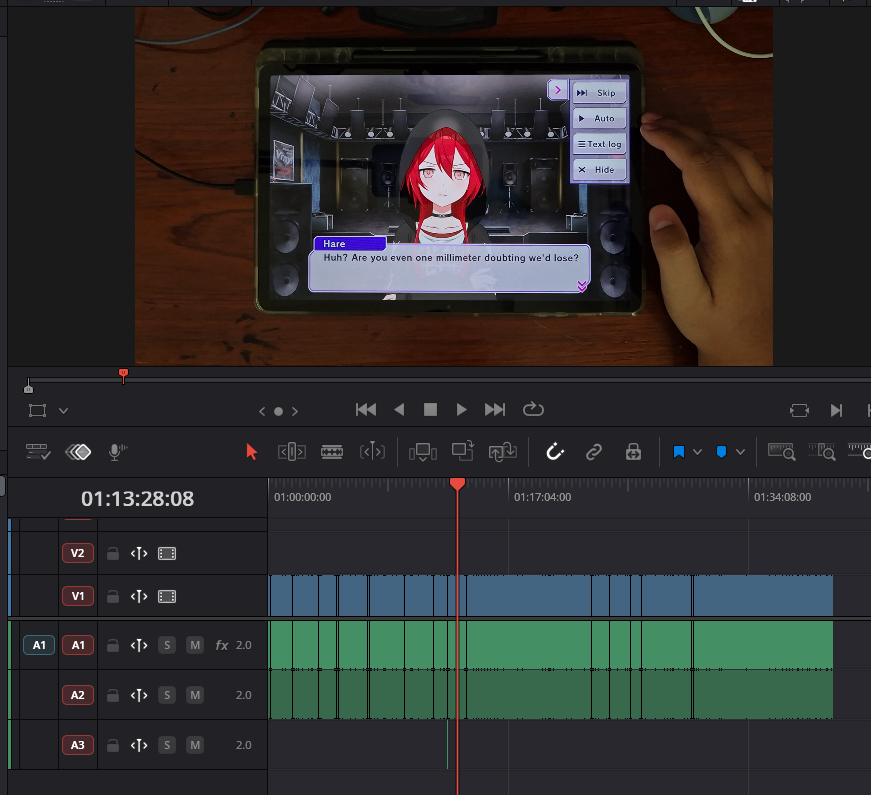The width and height of the screenshot is (871, 795).
Task: Add a blue flag to clip
Action: [x=678, y=452]
